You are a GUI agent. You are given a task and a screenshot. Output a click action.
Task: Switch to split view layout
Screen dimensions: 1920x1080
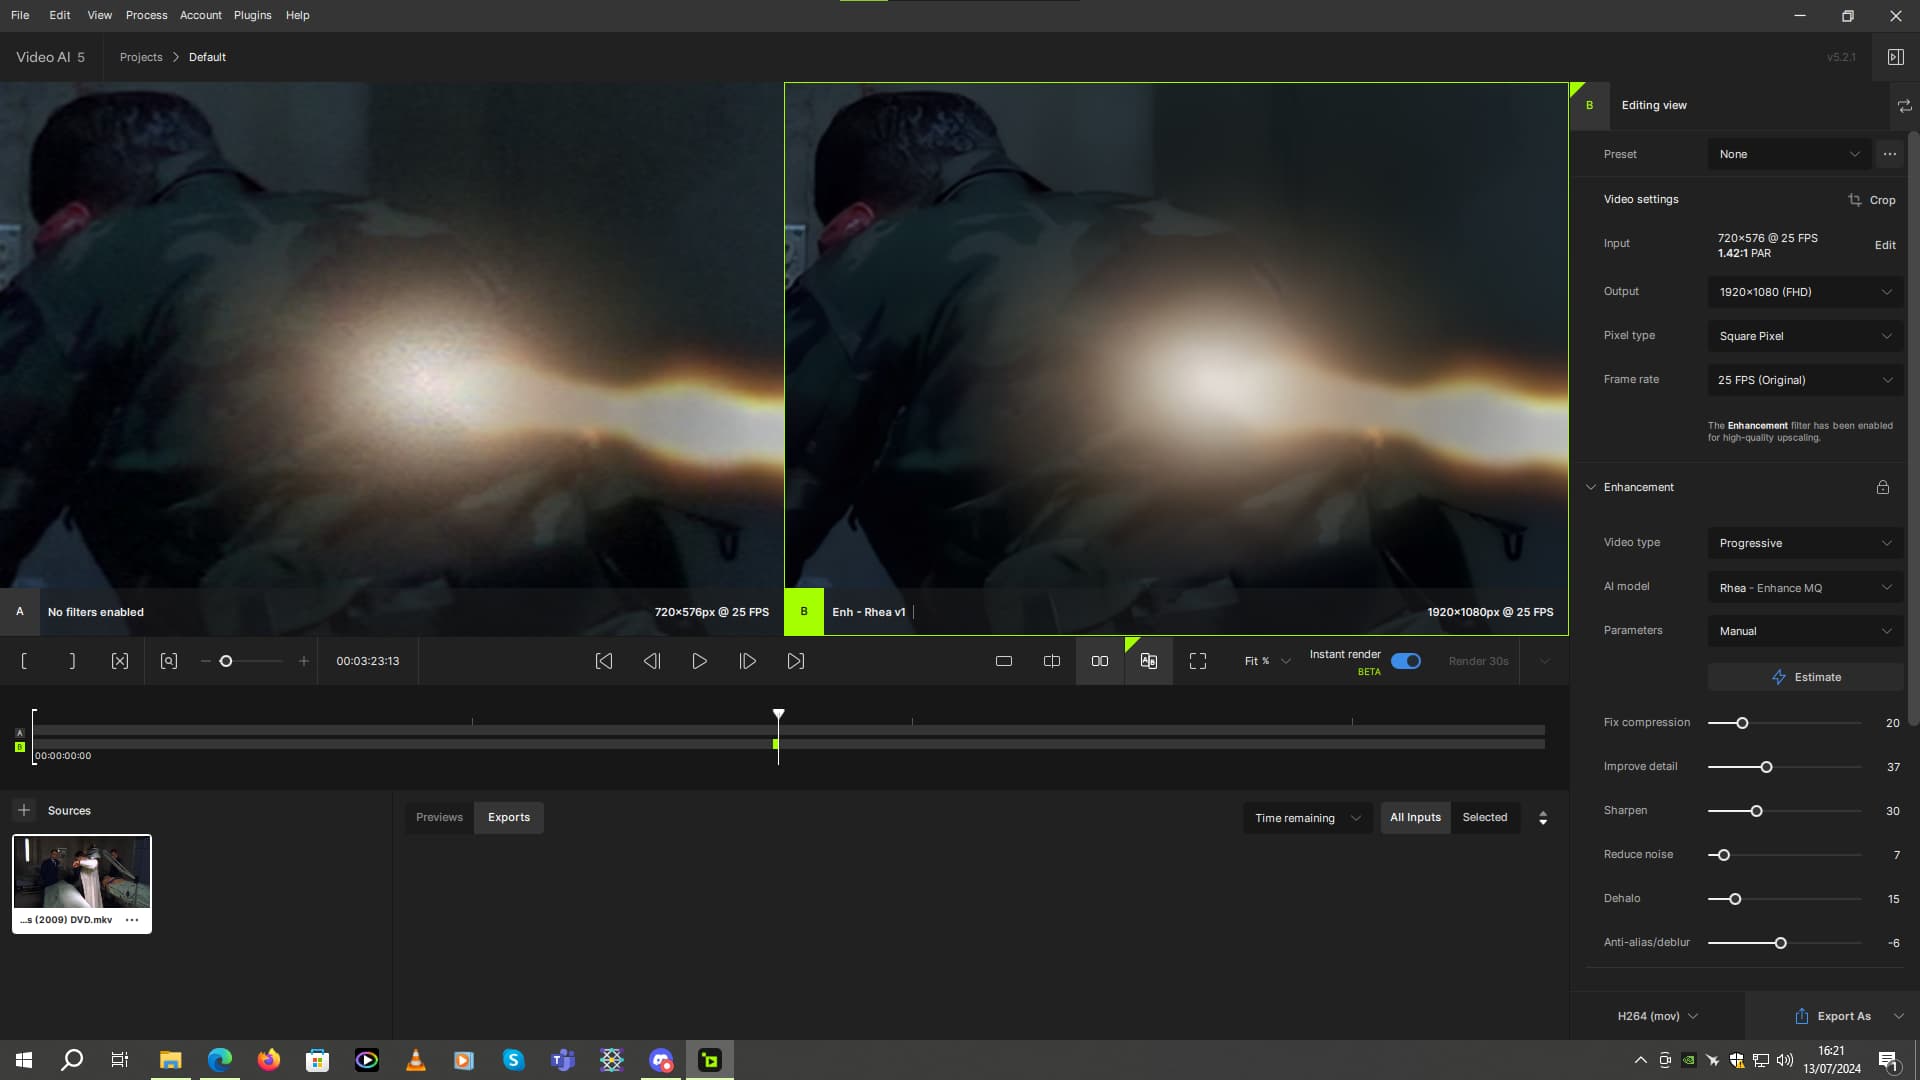tap(1052, 661)
